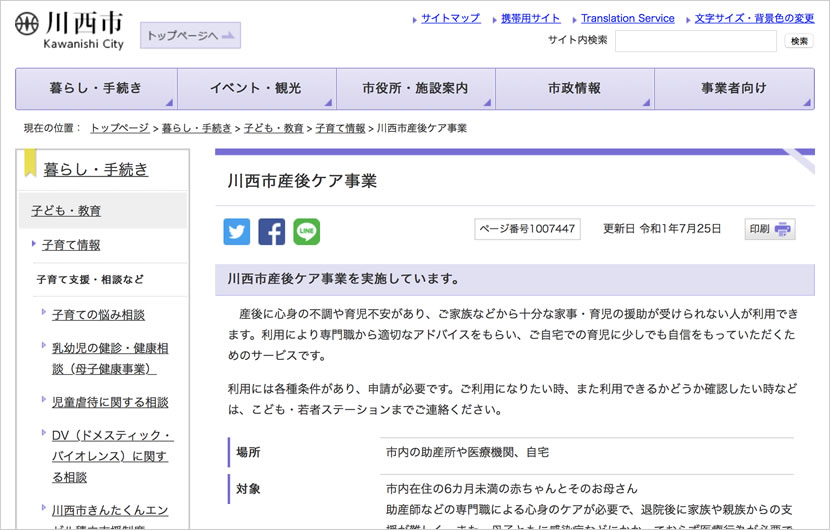The image size is (830, 530).
Task: Click the 検索 search button
Action: pos(799,41)
